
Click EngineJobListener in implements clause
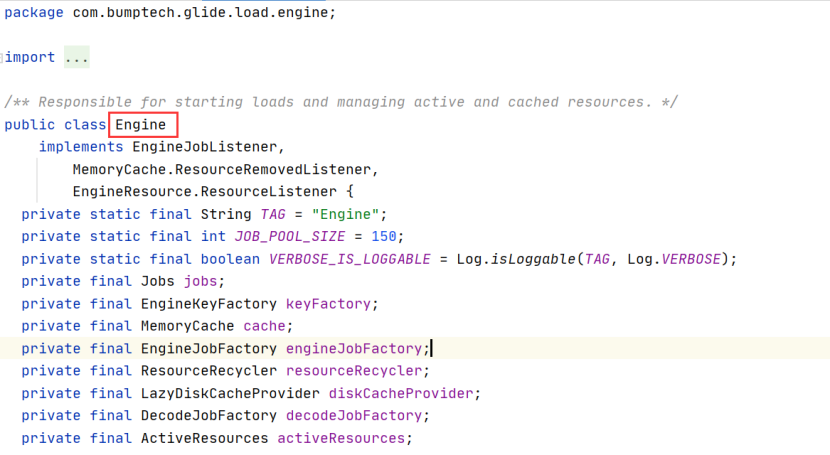[x=204, y=147]
